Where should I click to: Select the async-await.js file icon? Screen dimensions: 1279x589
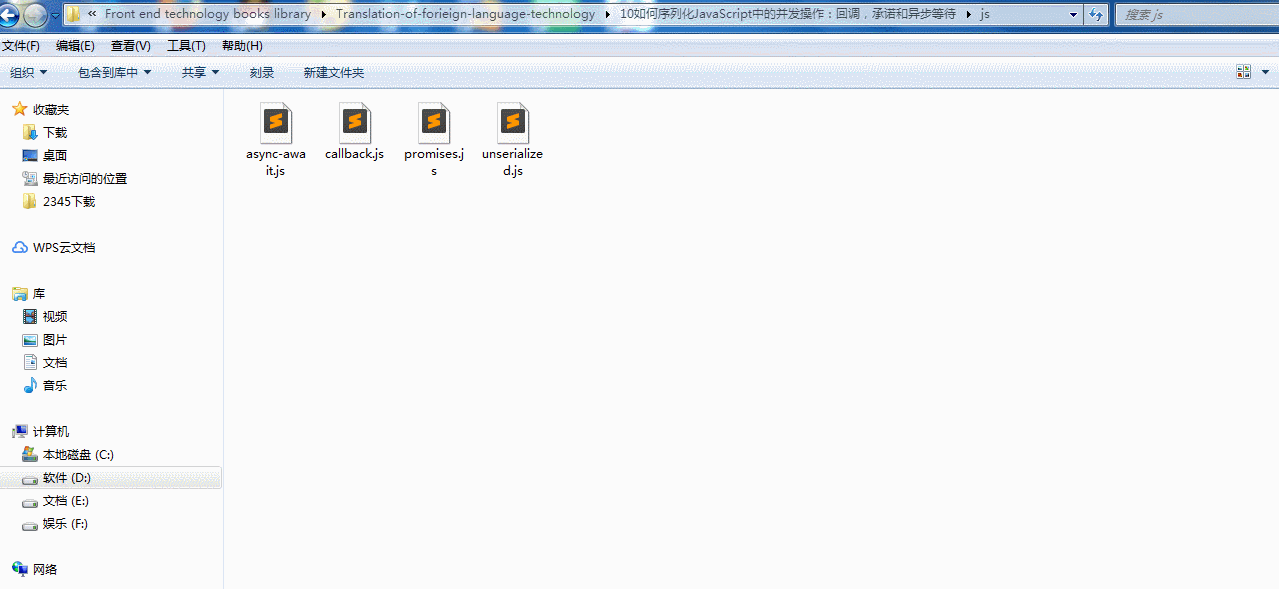point(275,122)
